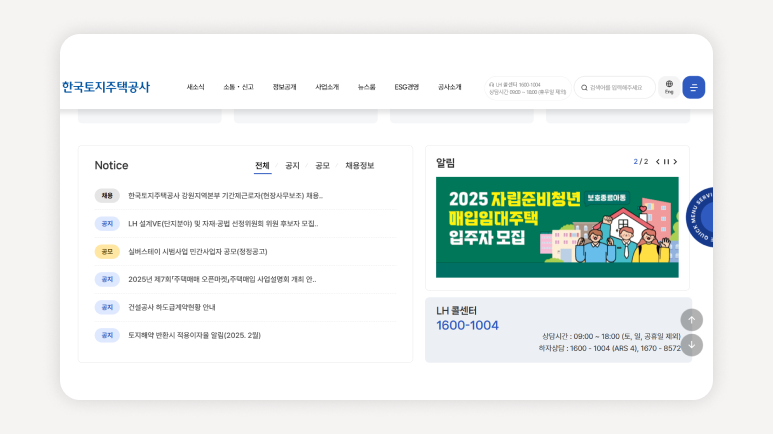Open the blue hamburger menu button
The height and width of the screenshot is (434, 773).
693,87
